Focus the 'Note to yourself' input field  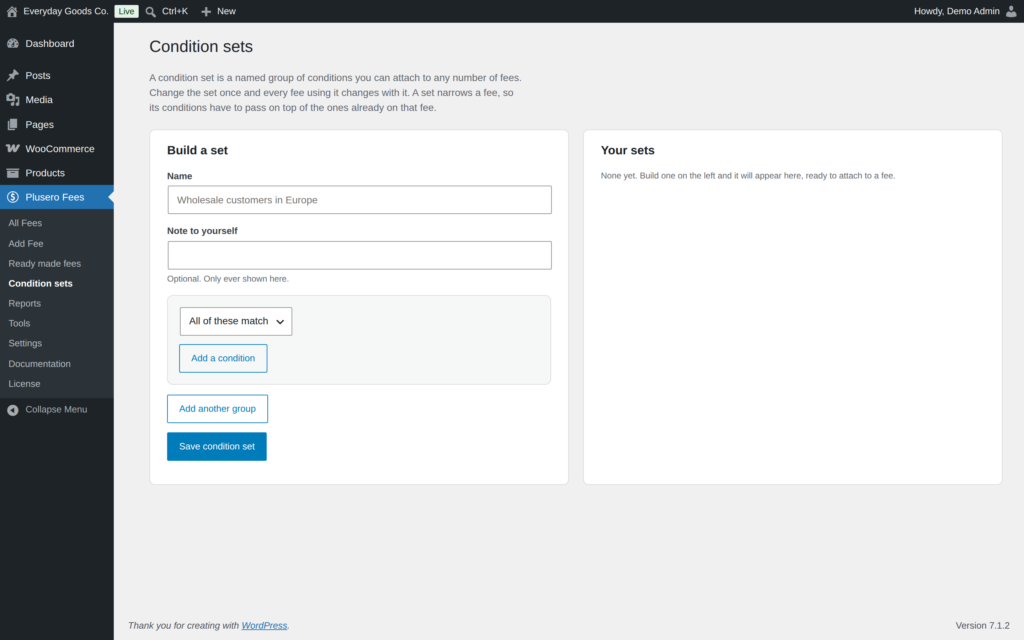[x=359, y=255]
